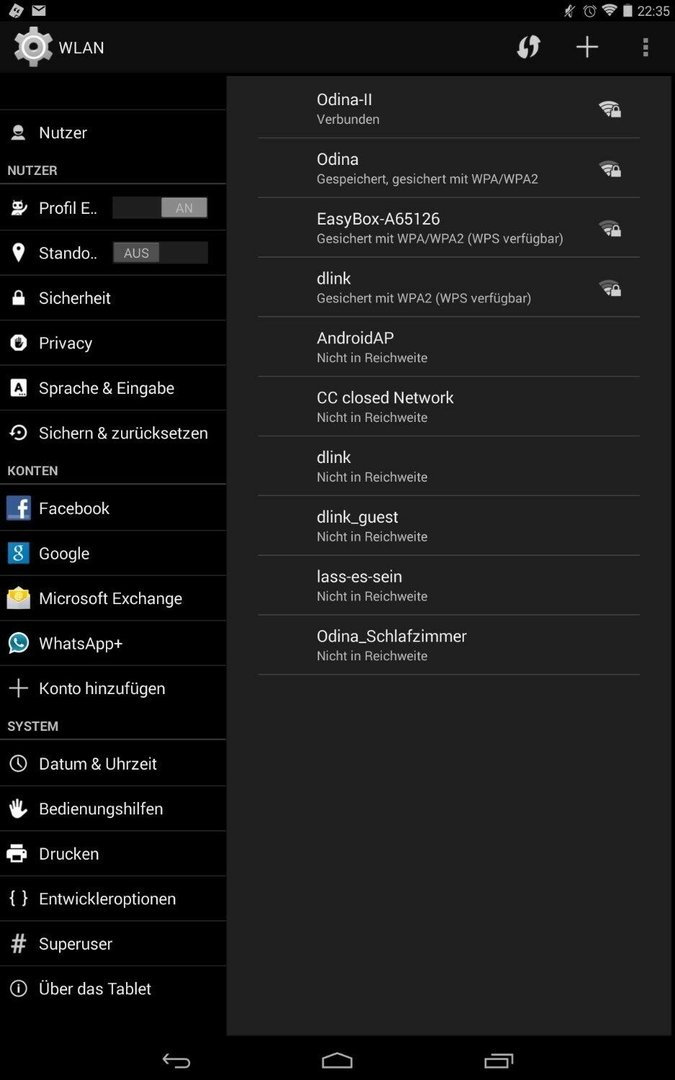
Task: Tap signal icon for Odina-II
Action: pos(610,109)
